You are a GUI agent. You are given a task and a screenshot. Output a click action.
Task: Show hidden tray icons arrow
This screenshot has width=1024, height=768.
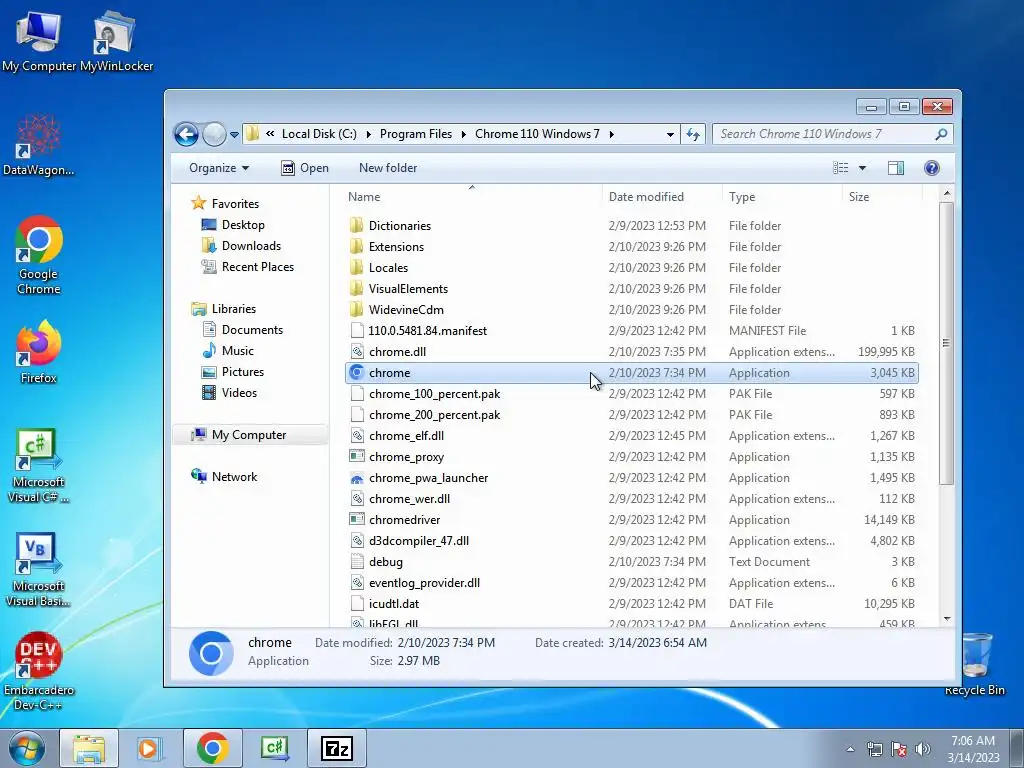pos(850,749)
